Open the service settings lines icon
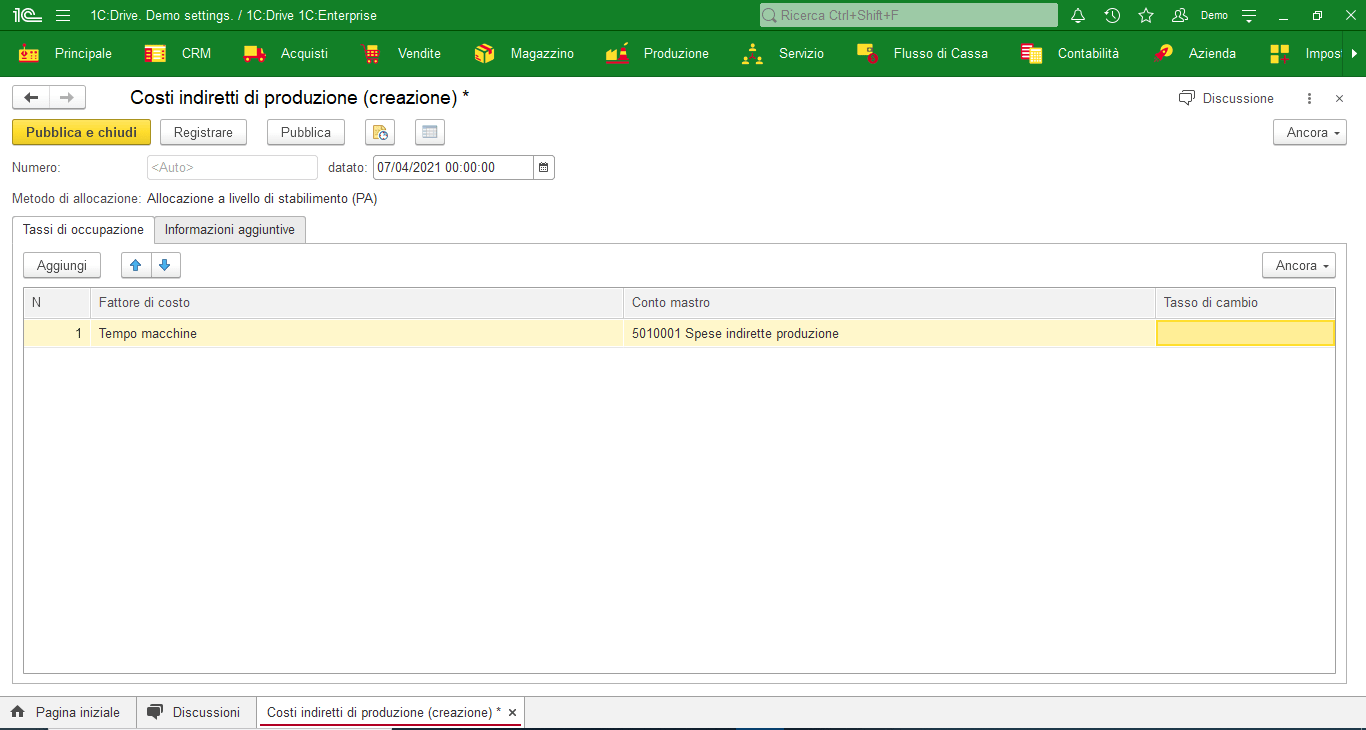The width and height of the screenshot is (1366, 730). pyautogui.click(x=1249, y=16)
